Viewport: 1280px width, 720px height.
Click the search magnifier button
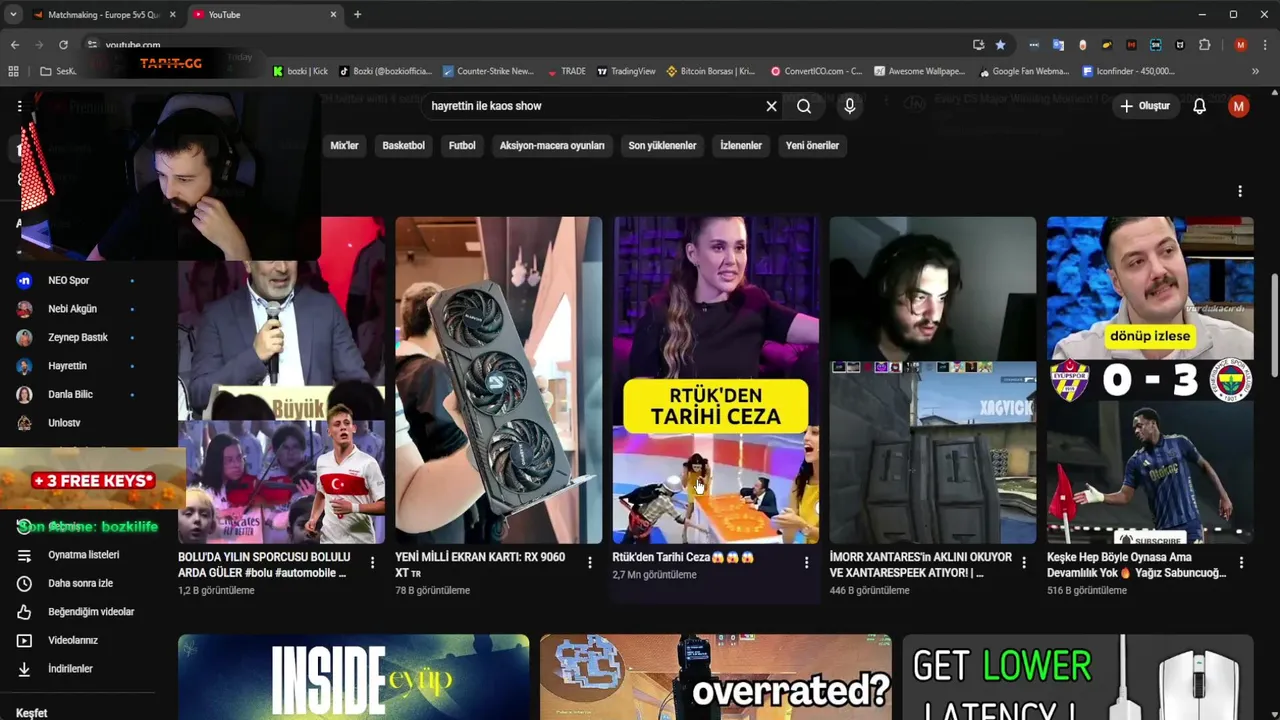[x=804, y=106]
